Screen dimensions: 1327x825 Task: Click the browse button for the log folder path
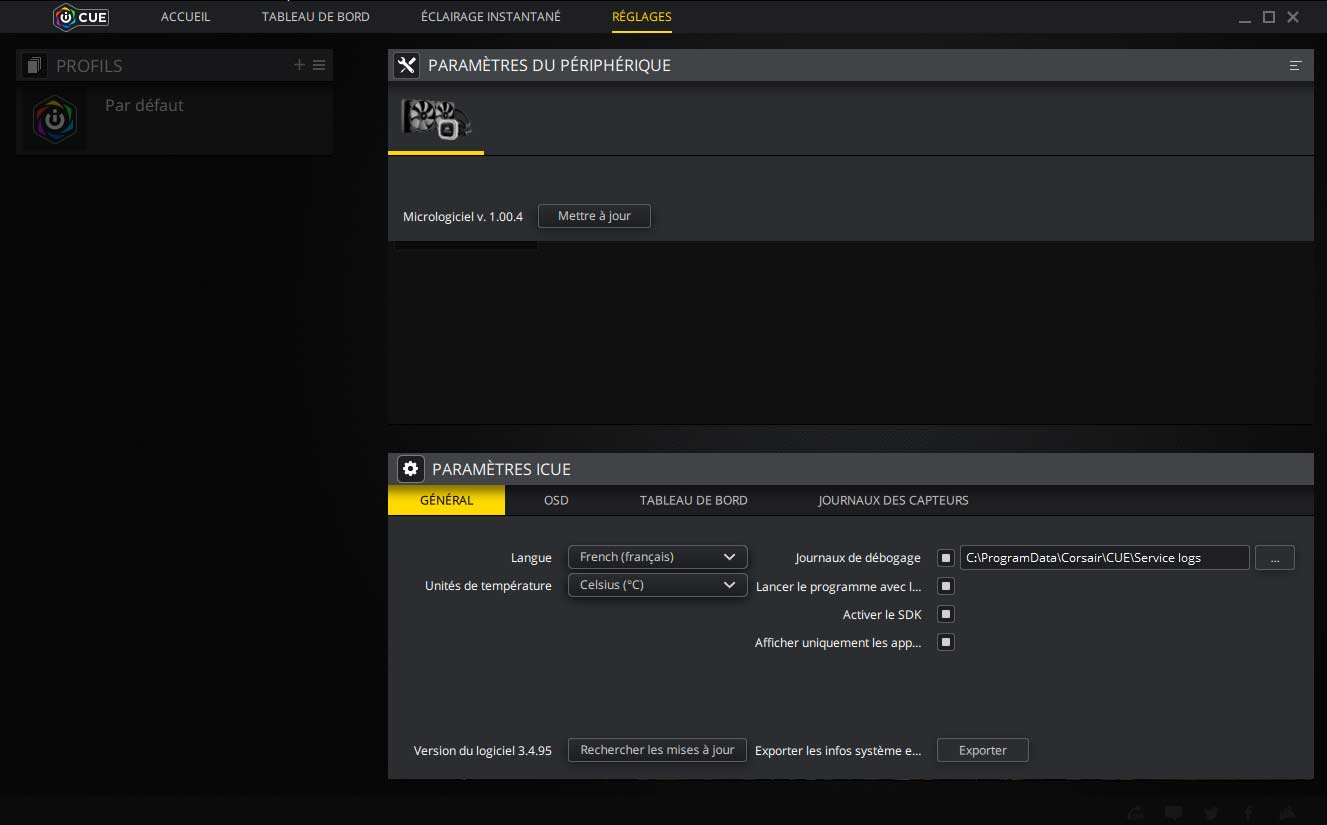click(x=1275, y=558)
